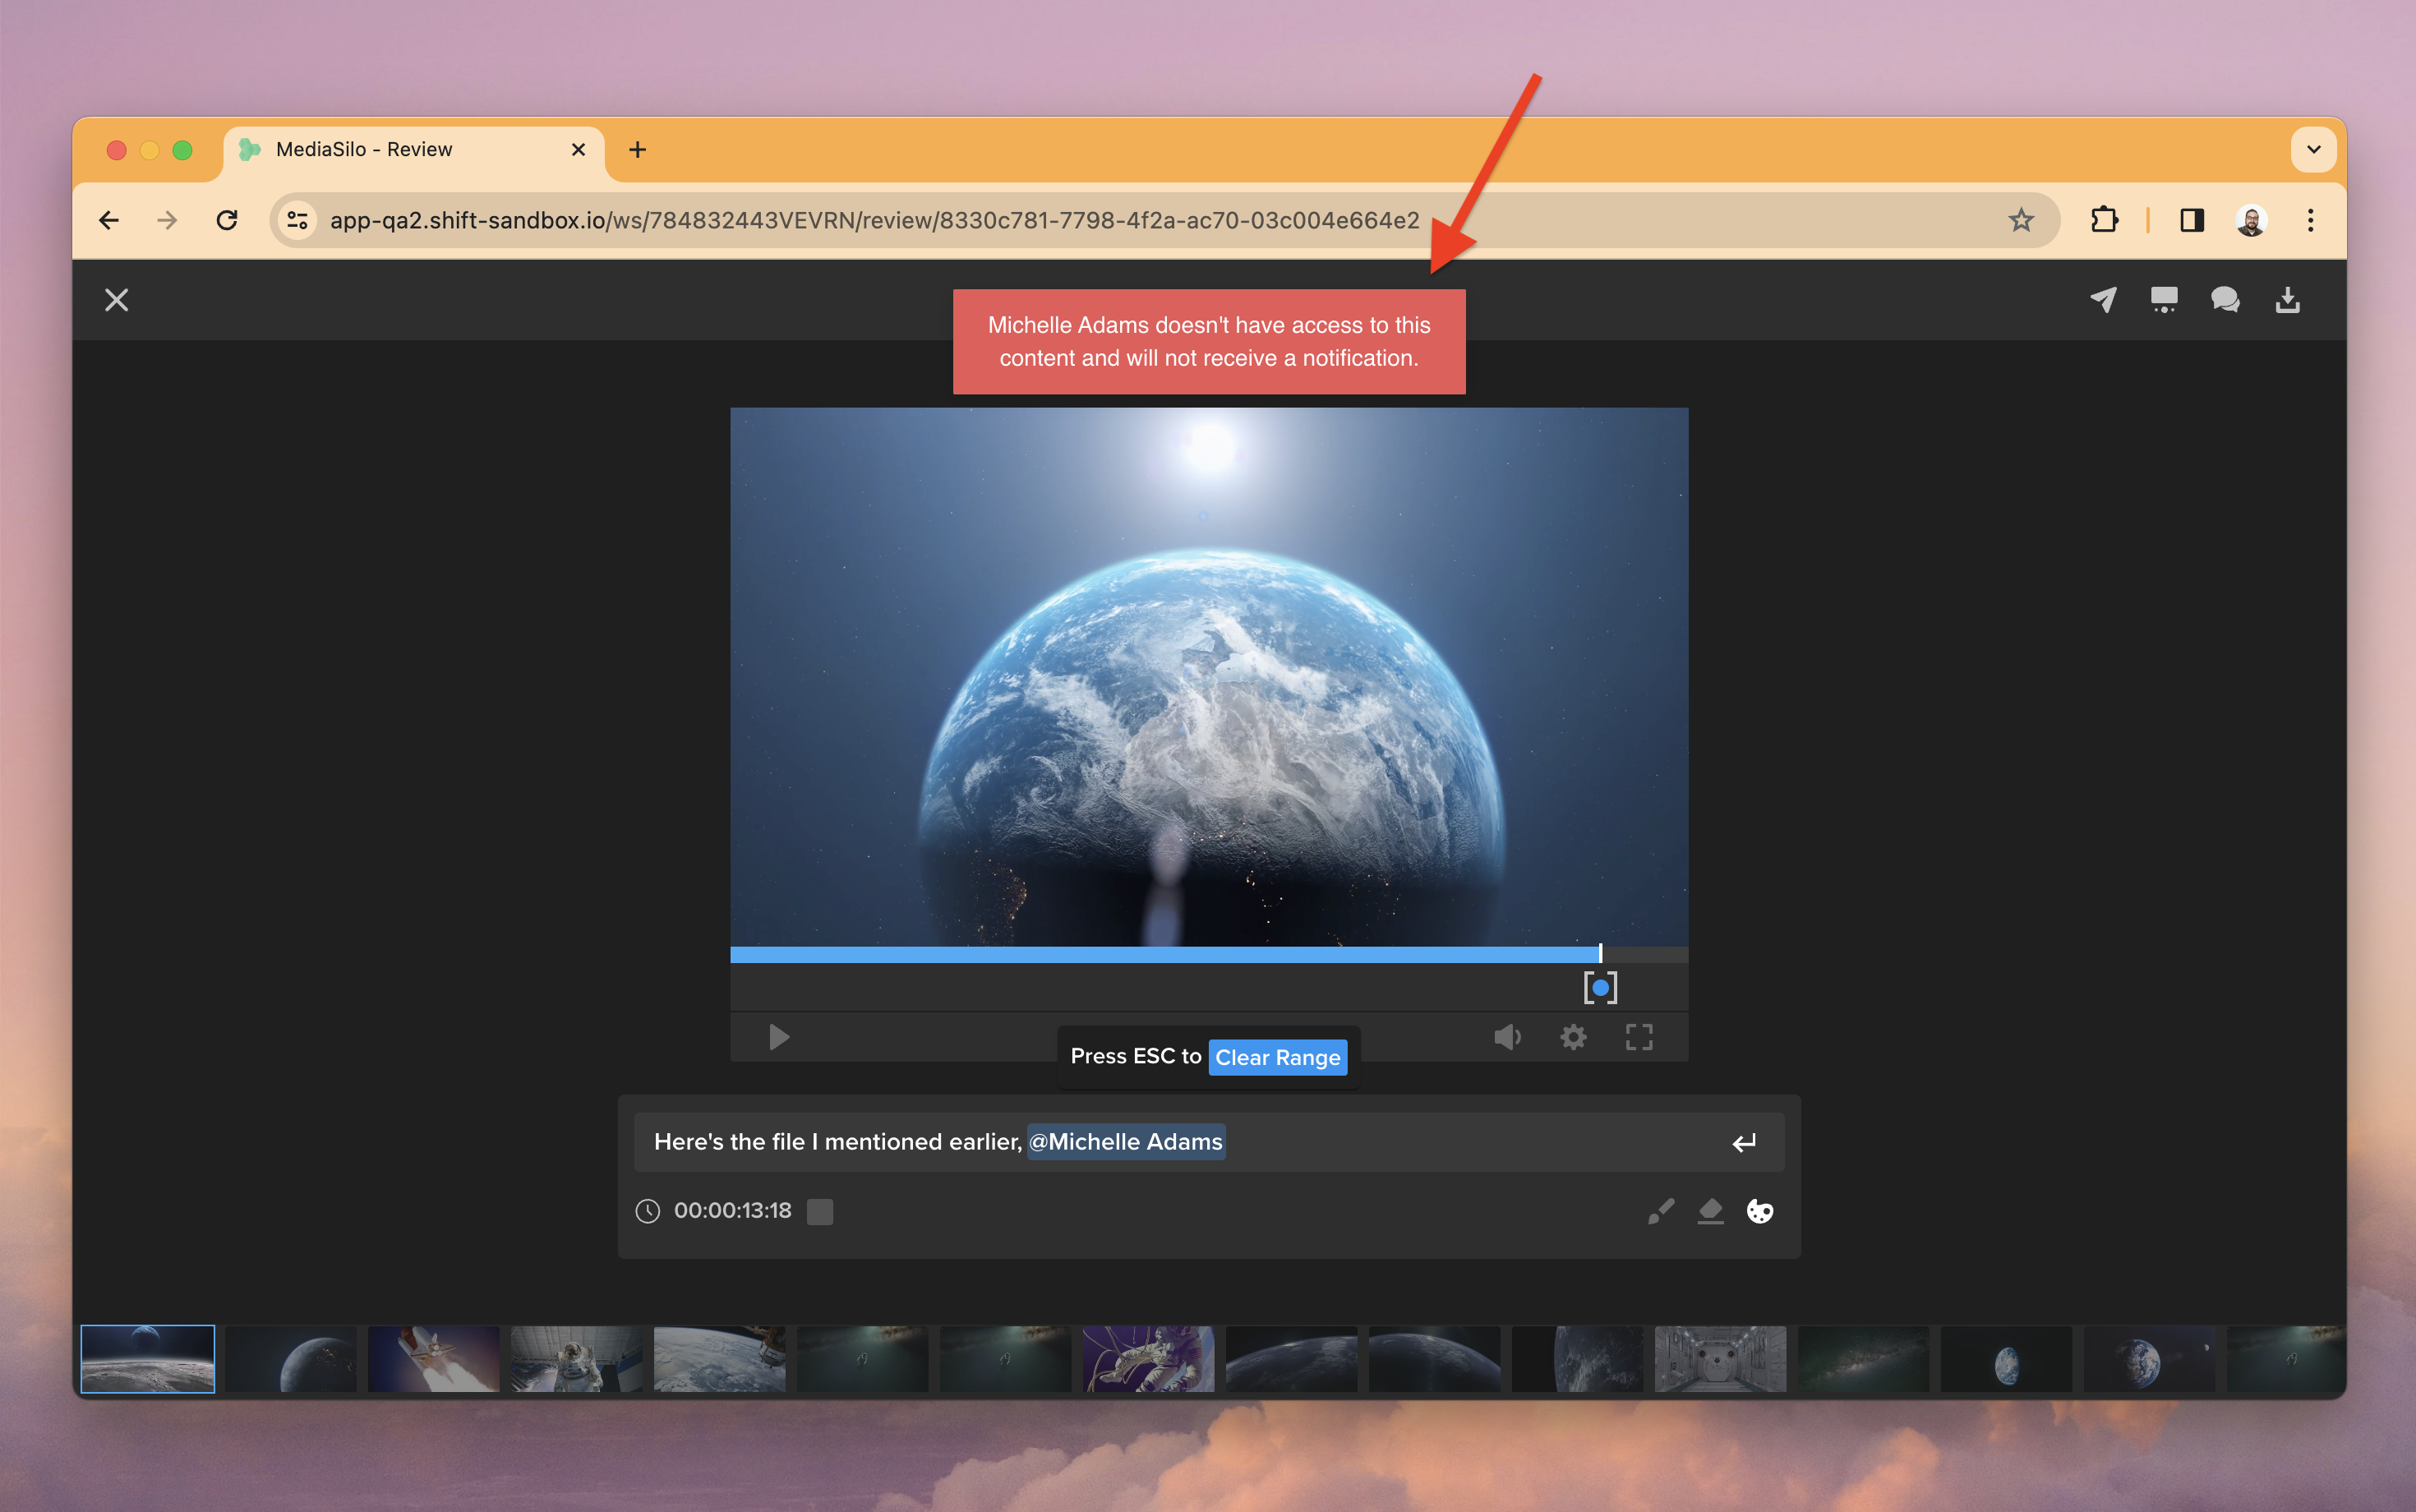
Task: Open the comments panel icon
Action: point(2225,300)
